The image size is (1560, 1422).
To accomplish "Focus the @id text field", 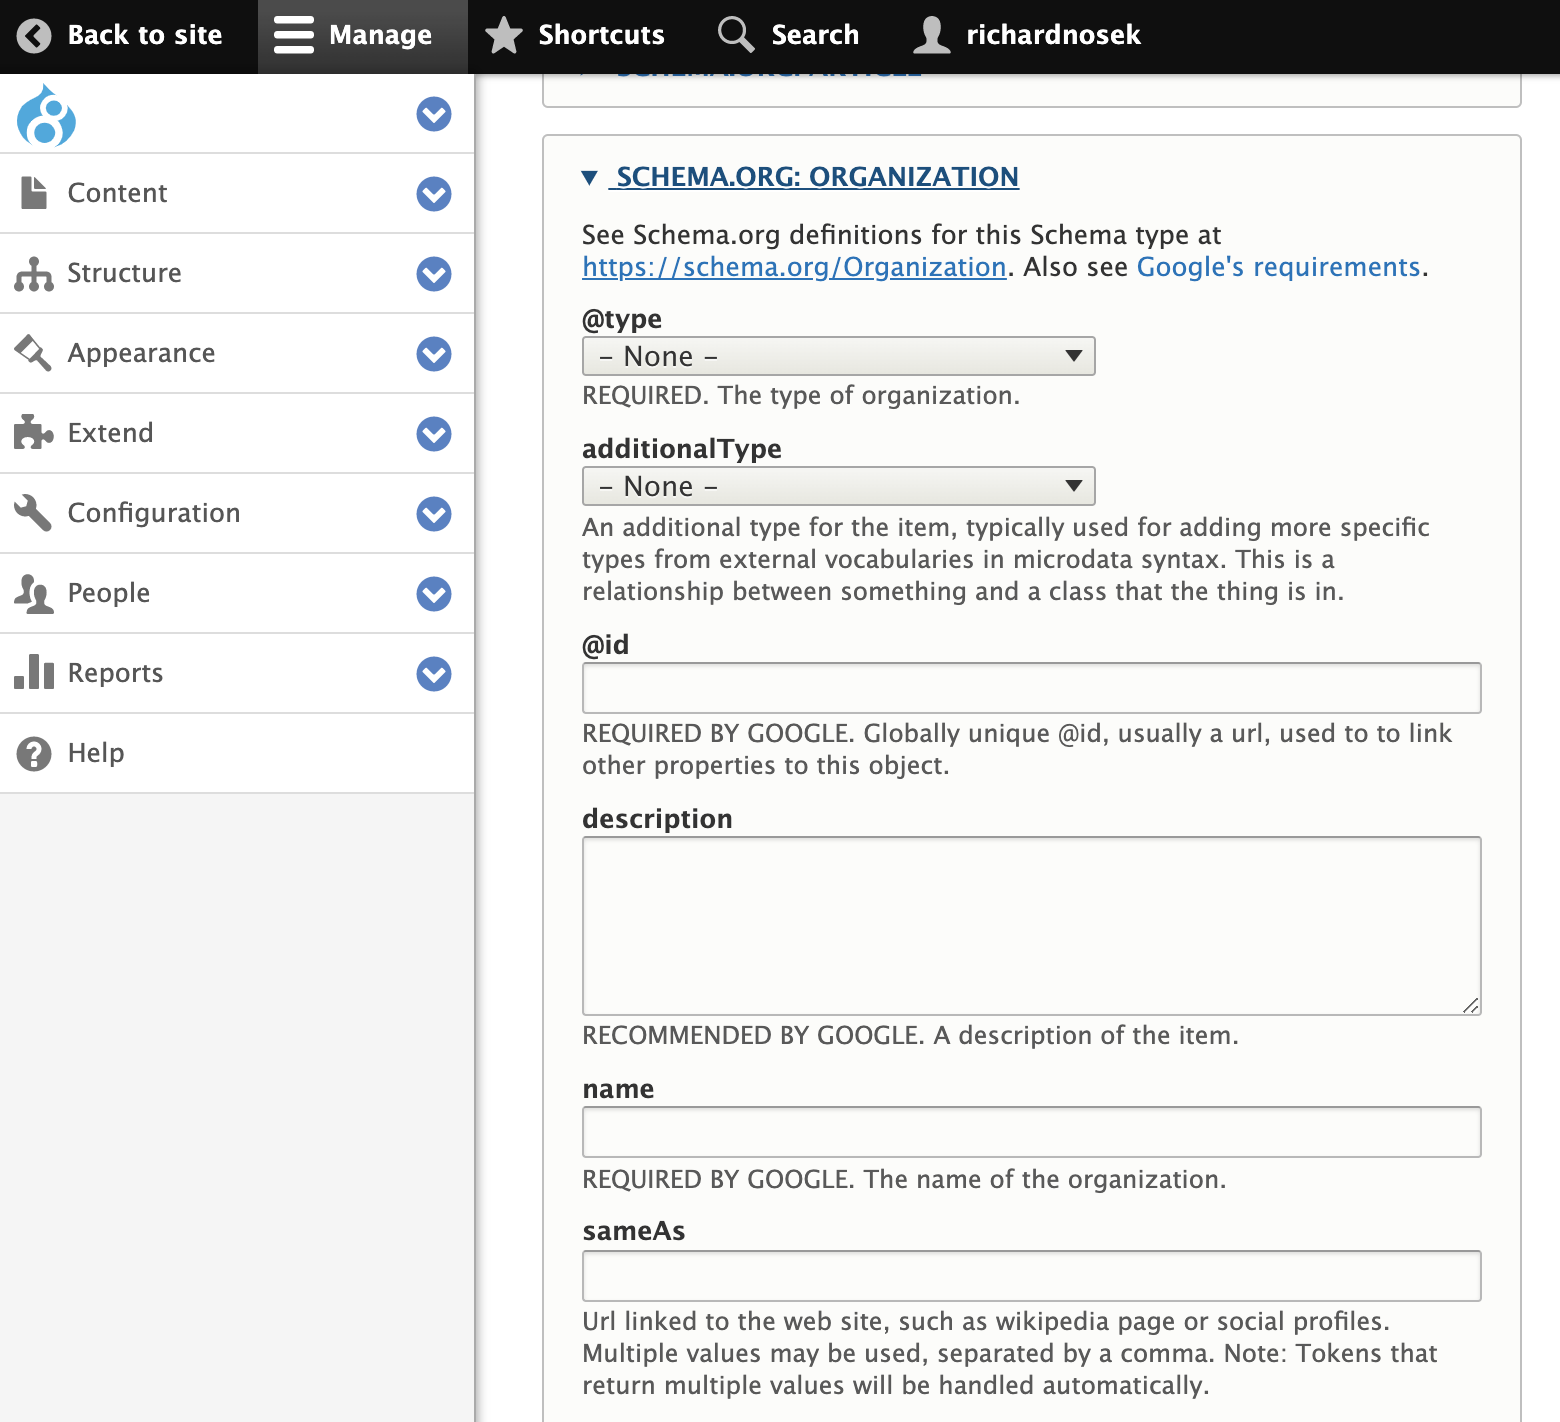I will pos(1031,688).
